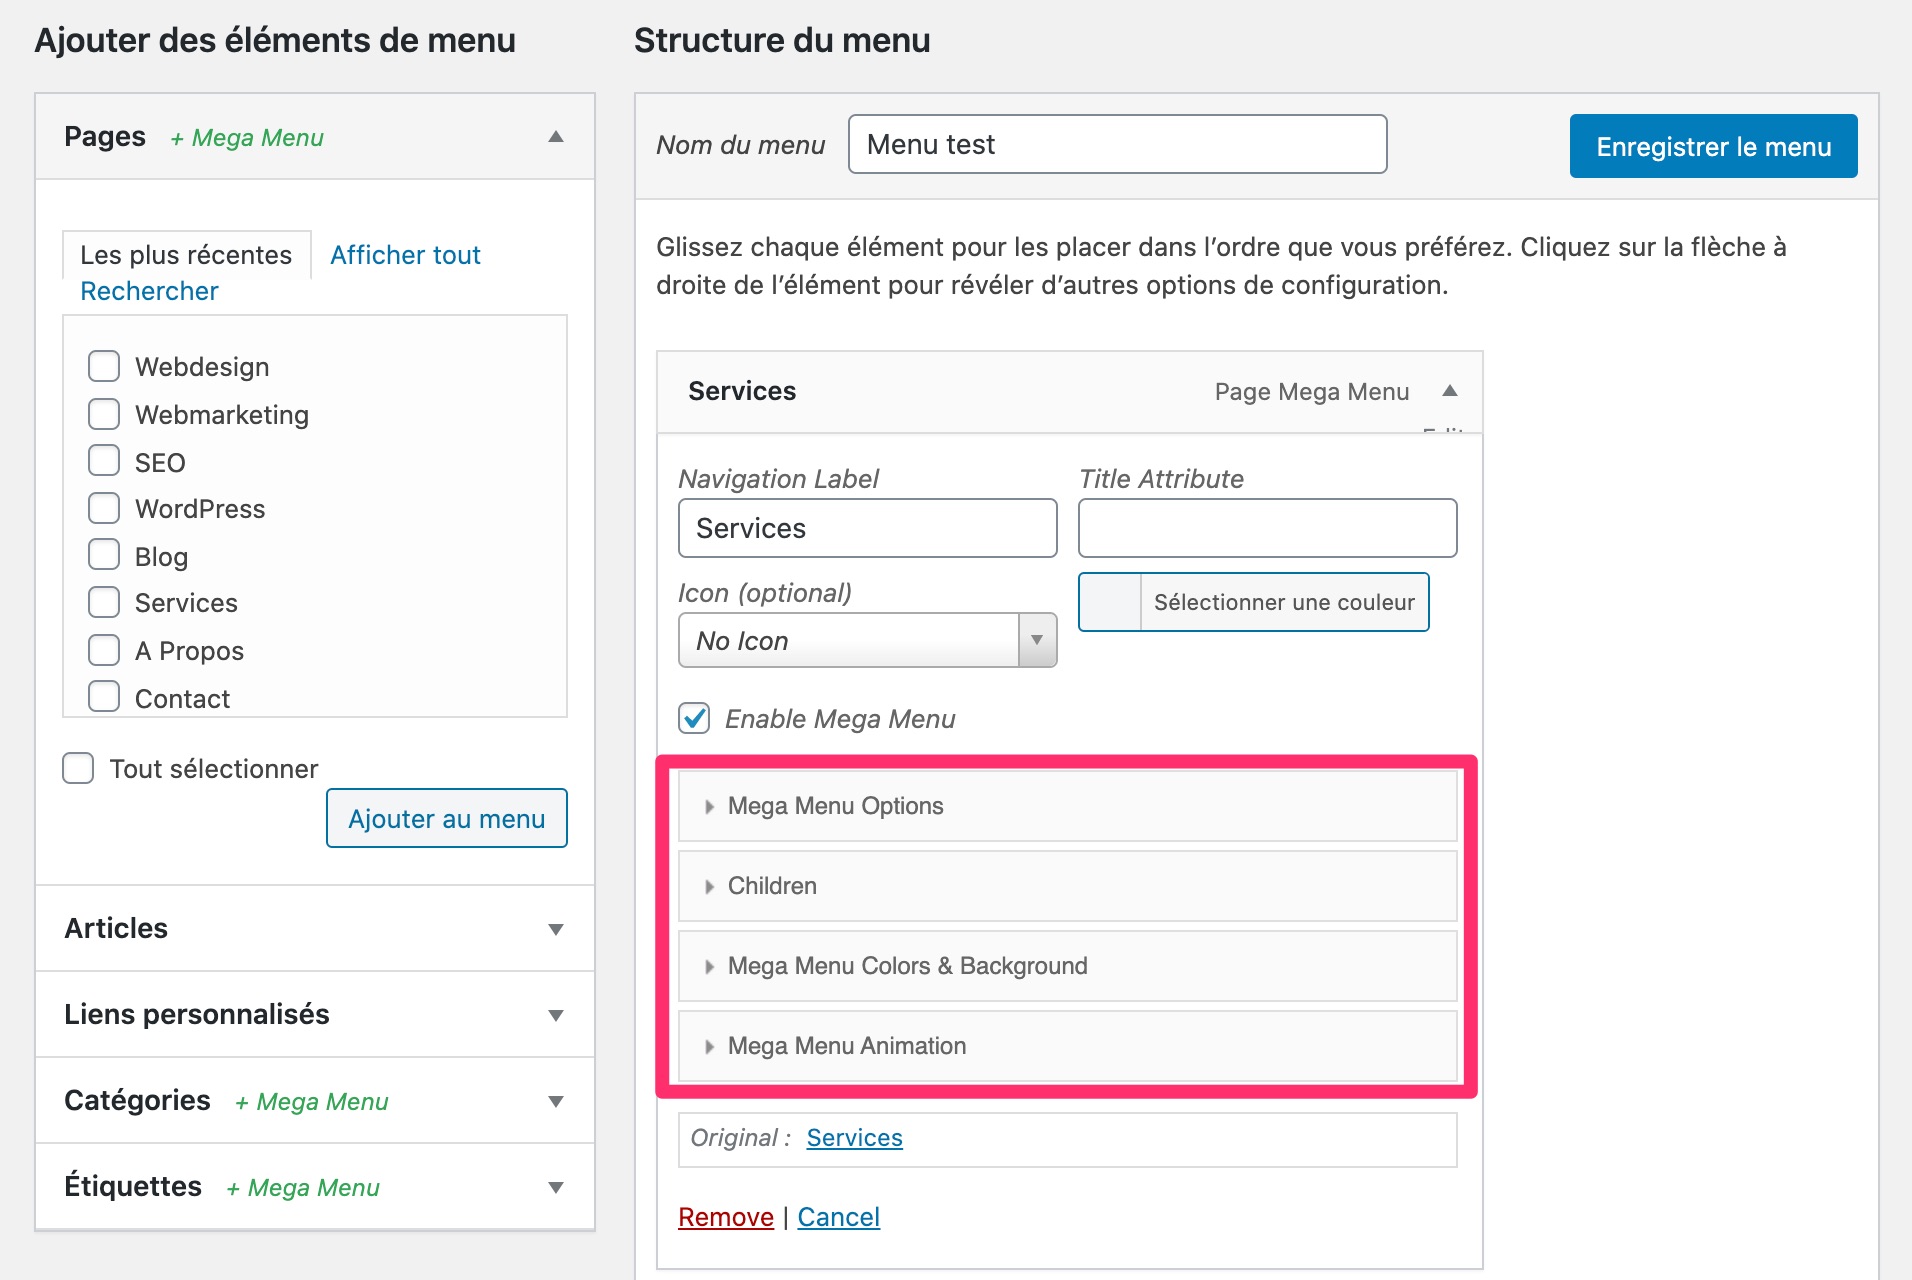Image resolution: width=1912 pixels, height=1280 pixels.
Task: Switch to the "Afficher tout" tab
Action: (x=404, y=255)
